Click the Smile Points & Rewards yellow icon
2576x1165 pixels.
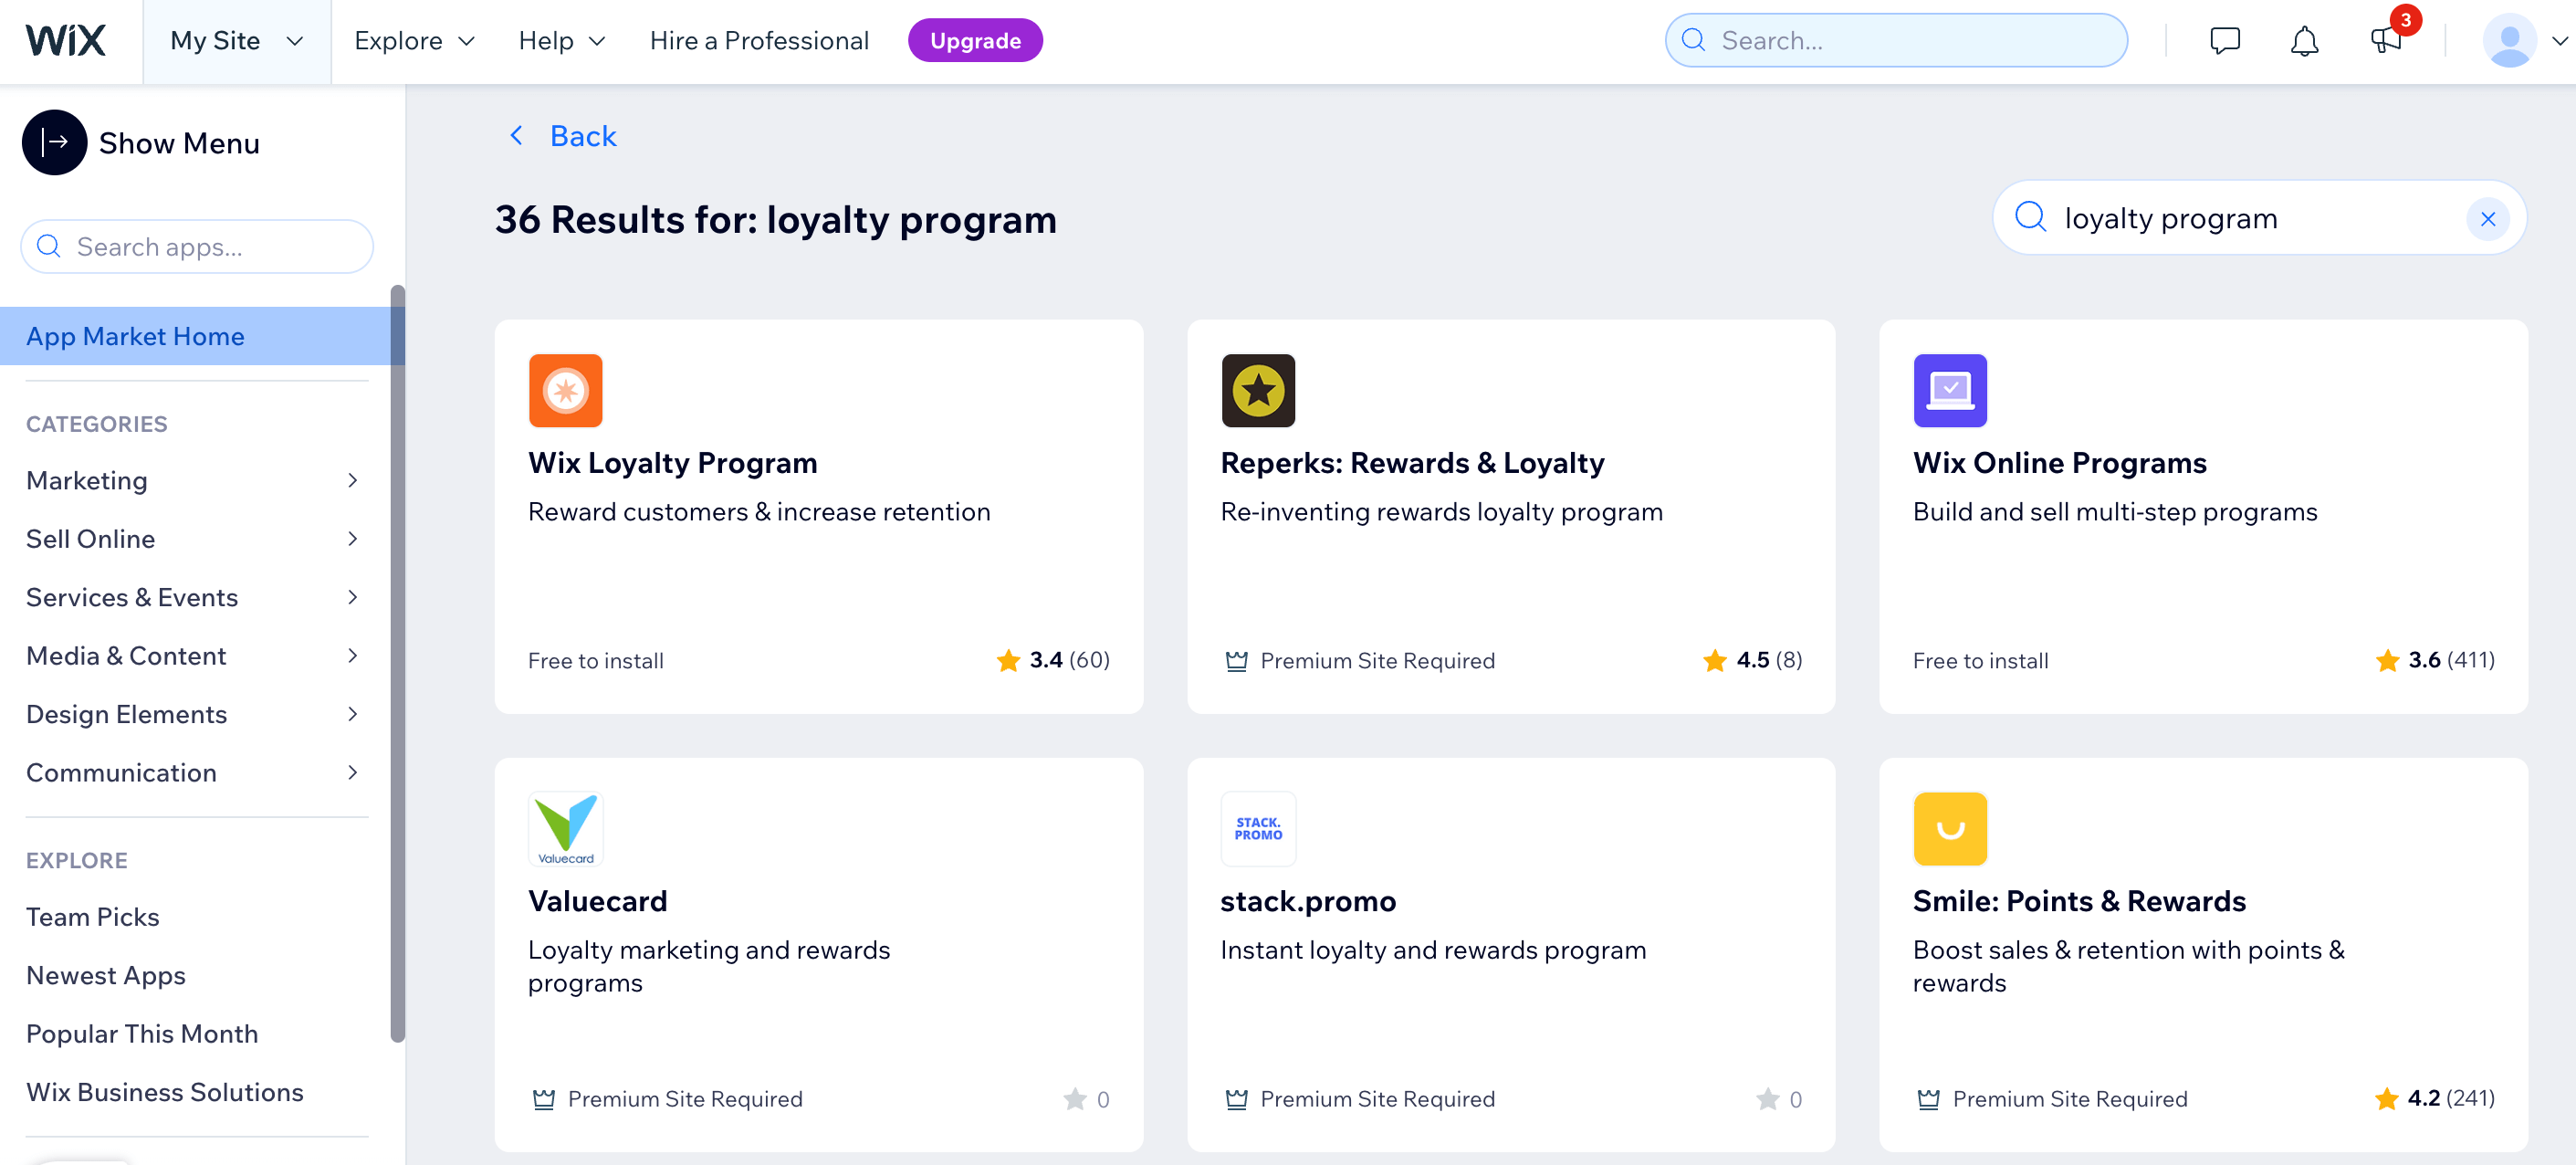[1952, 828]
